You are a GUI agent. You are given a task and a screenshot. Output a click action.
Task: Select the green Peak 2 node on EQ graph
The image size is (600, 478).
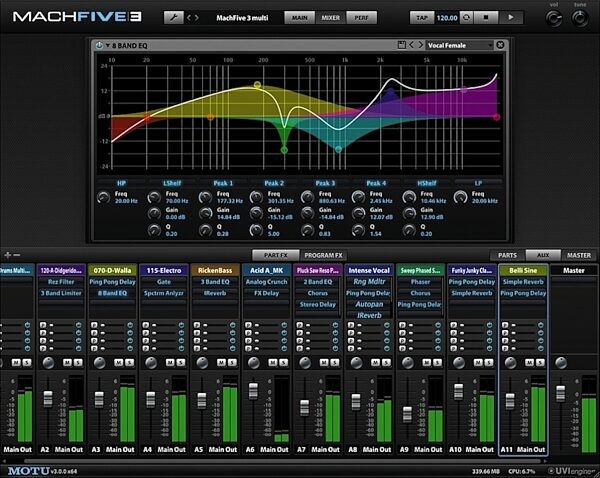click(x=284, y=150)
